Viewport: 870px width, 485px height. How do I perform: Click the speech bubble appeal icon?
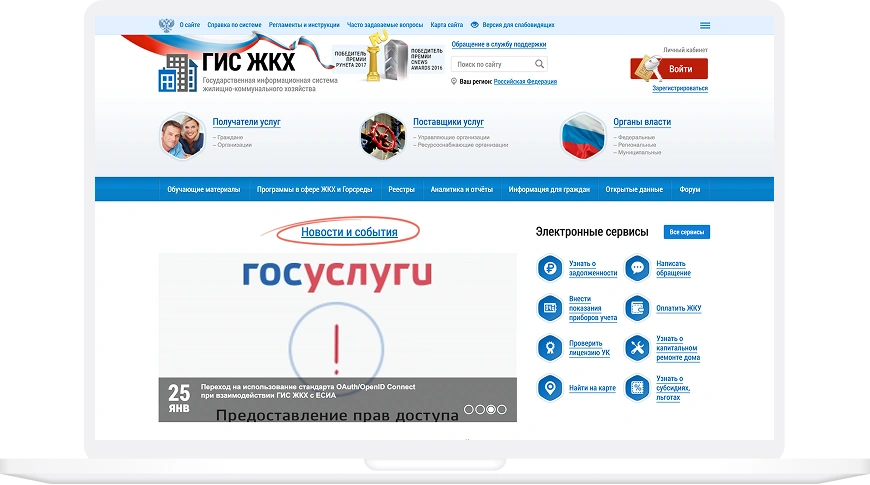coord(637,268)
